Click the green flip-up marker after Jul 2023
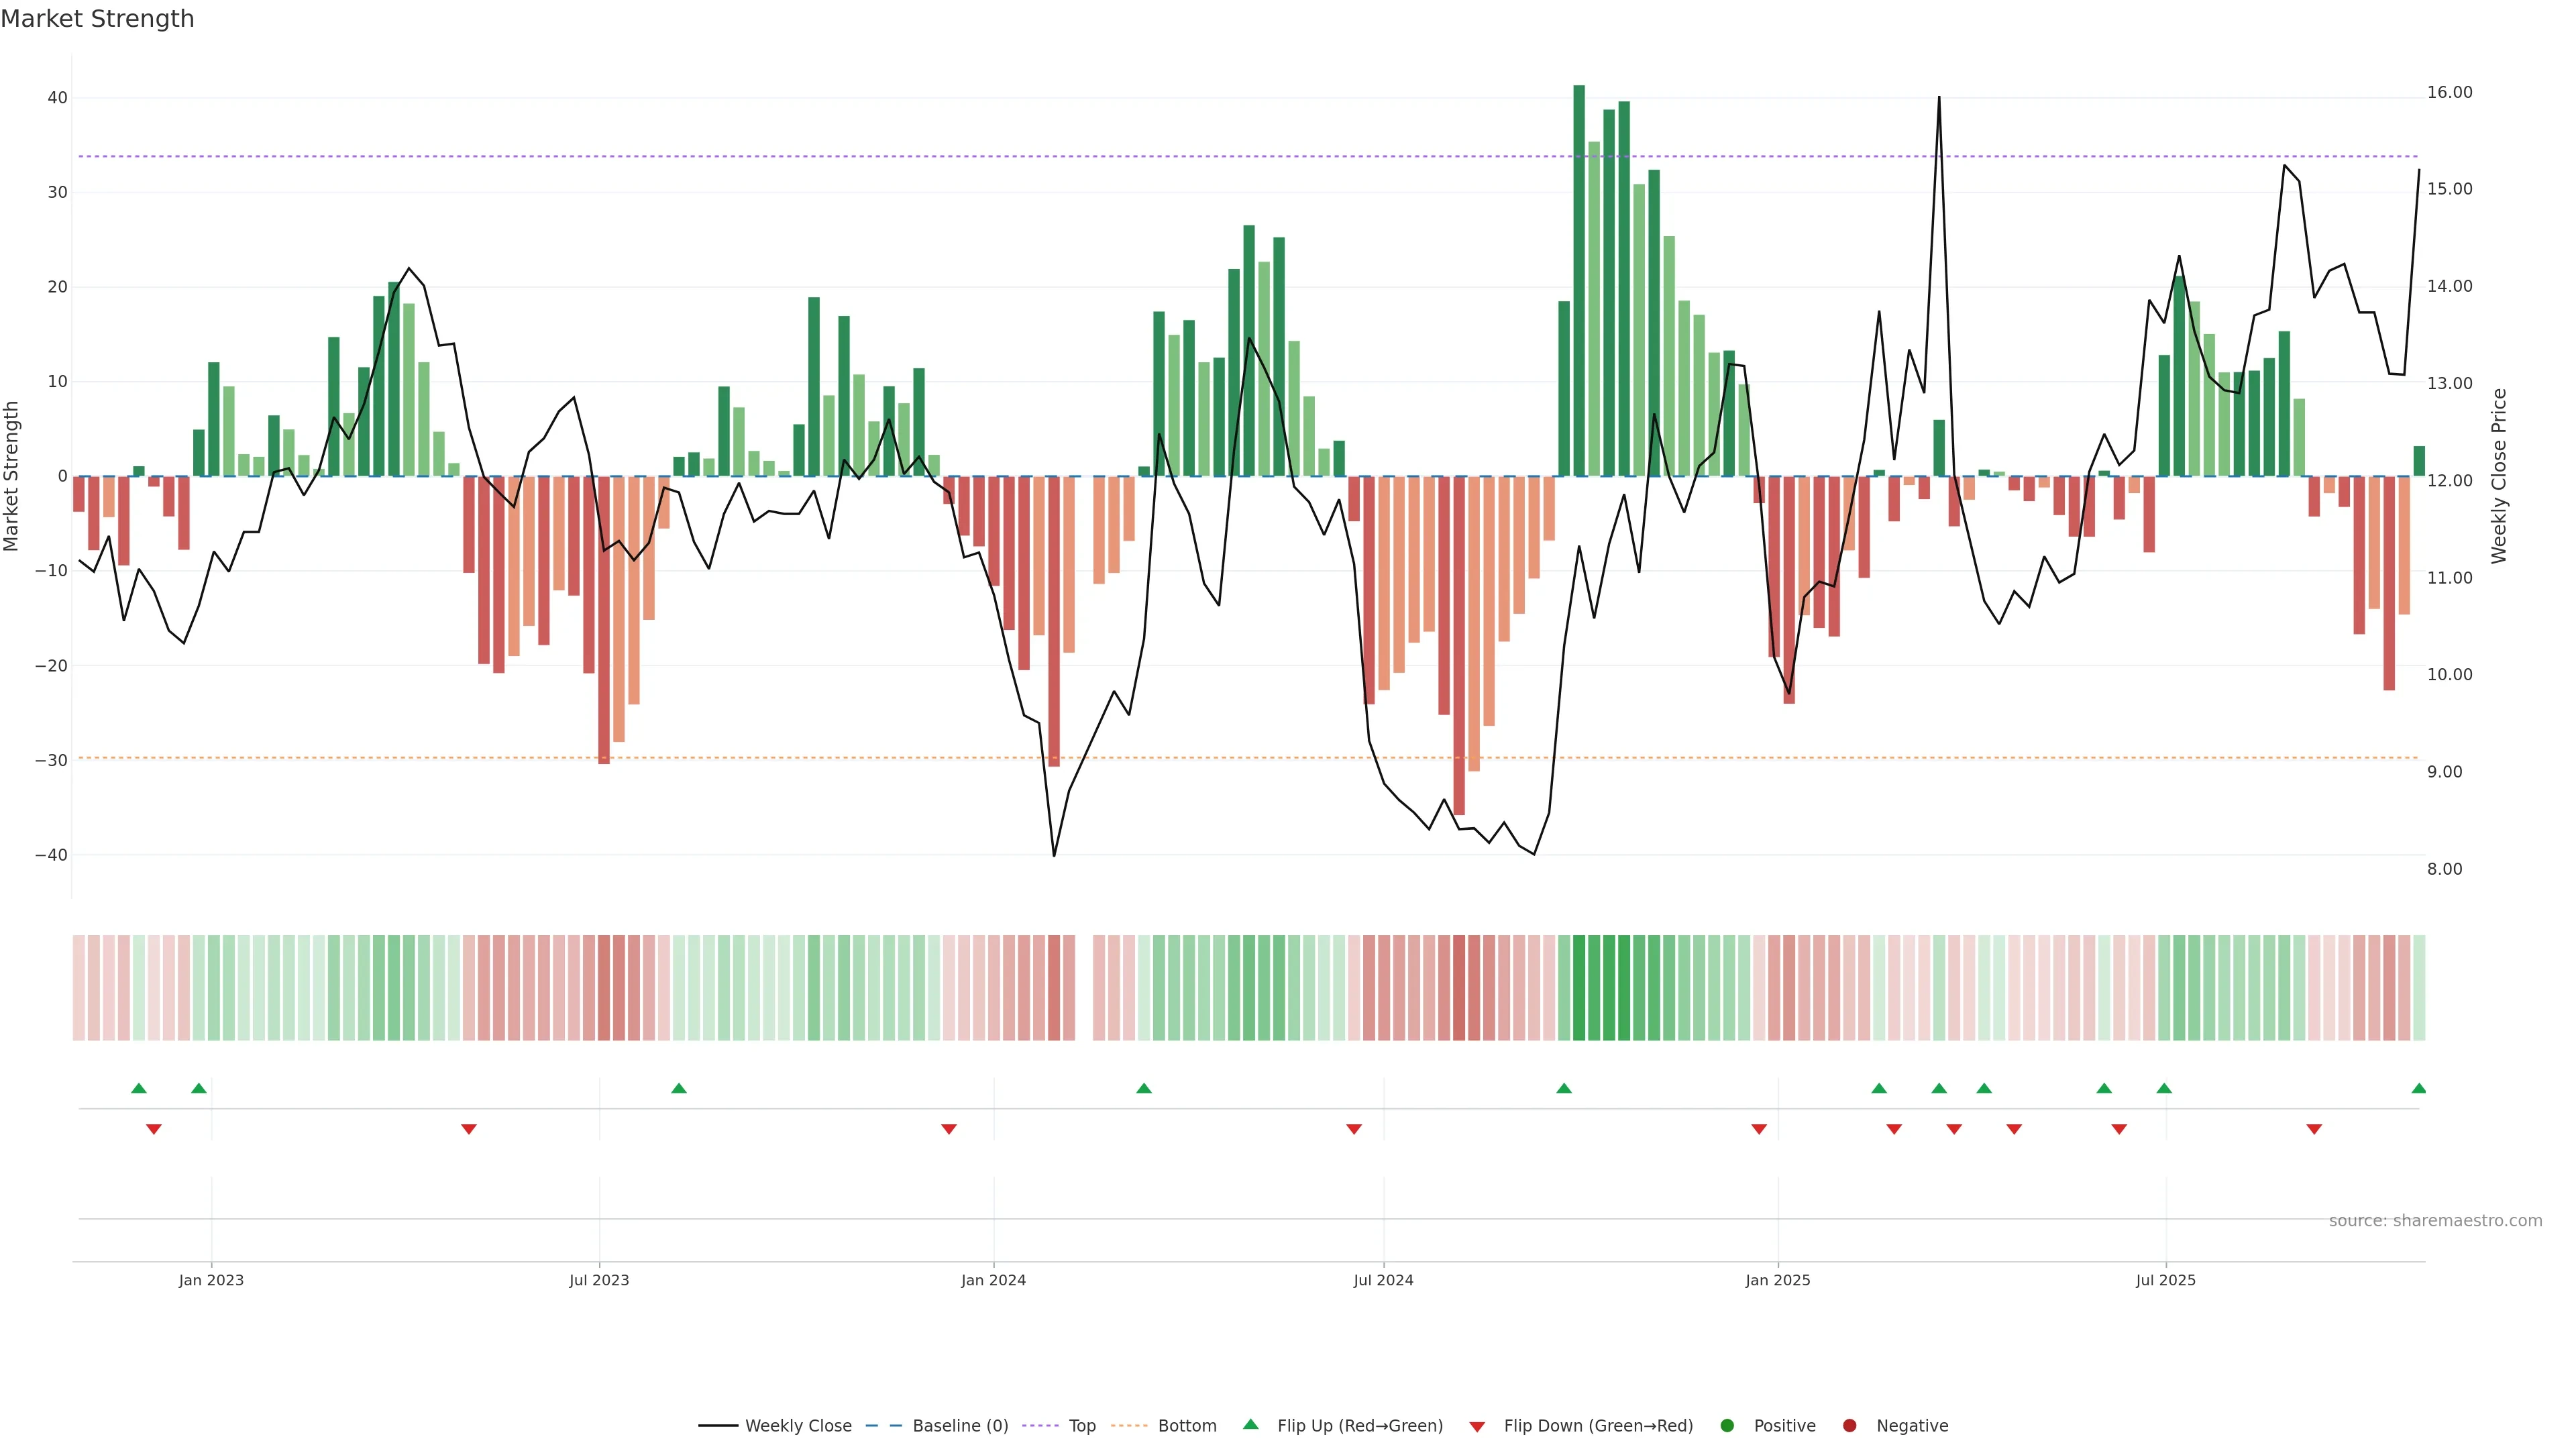The image size is (2576, 1449). (x=679, y=1088)
